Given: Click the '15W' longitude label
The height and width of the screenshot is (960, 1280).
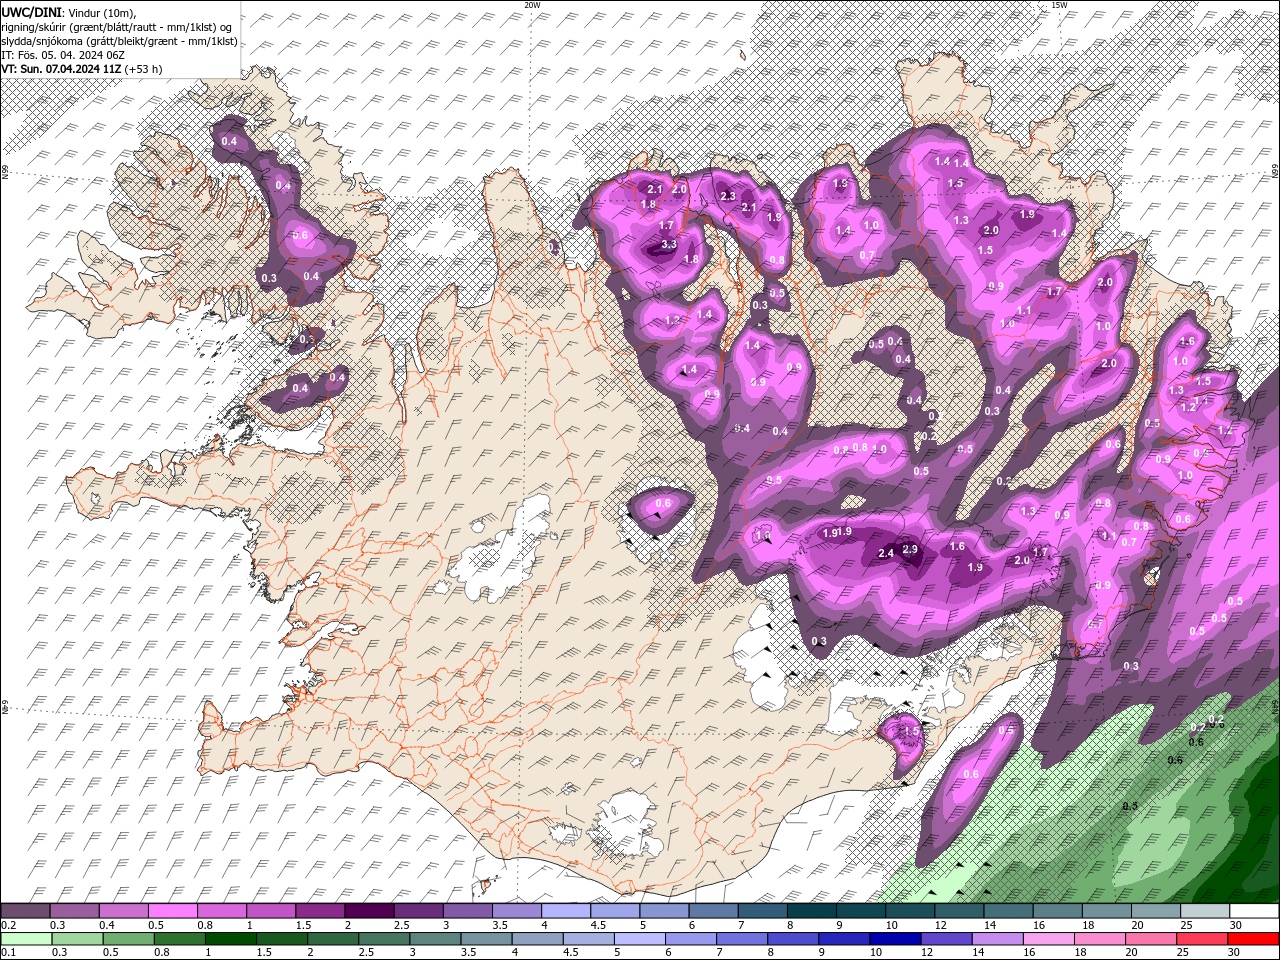Looking at the screenshot, I should pyautogui.click(x=1059, y=5).
